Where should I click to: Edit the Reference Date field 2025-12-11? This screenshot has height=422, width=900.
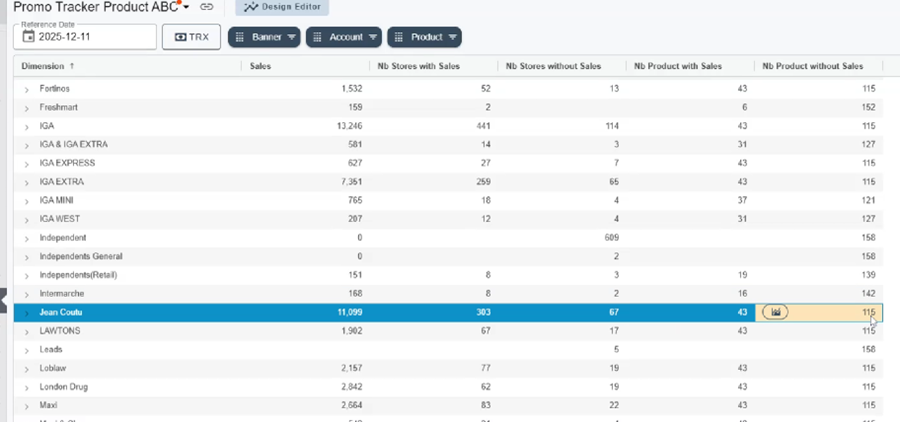[x=85, y=37]
